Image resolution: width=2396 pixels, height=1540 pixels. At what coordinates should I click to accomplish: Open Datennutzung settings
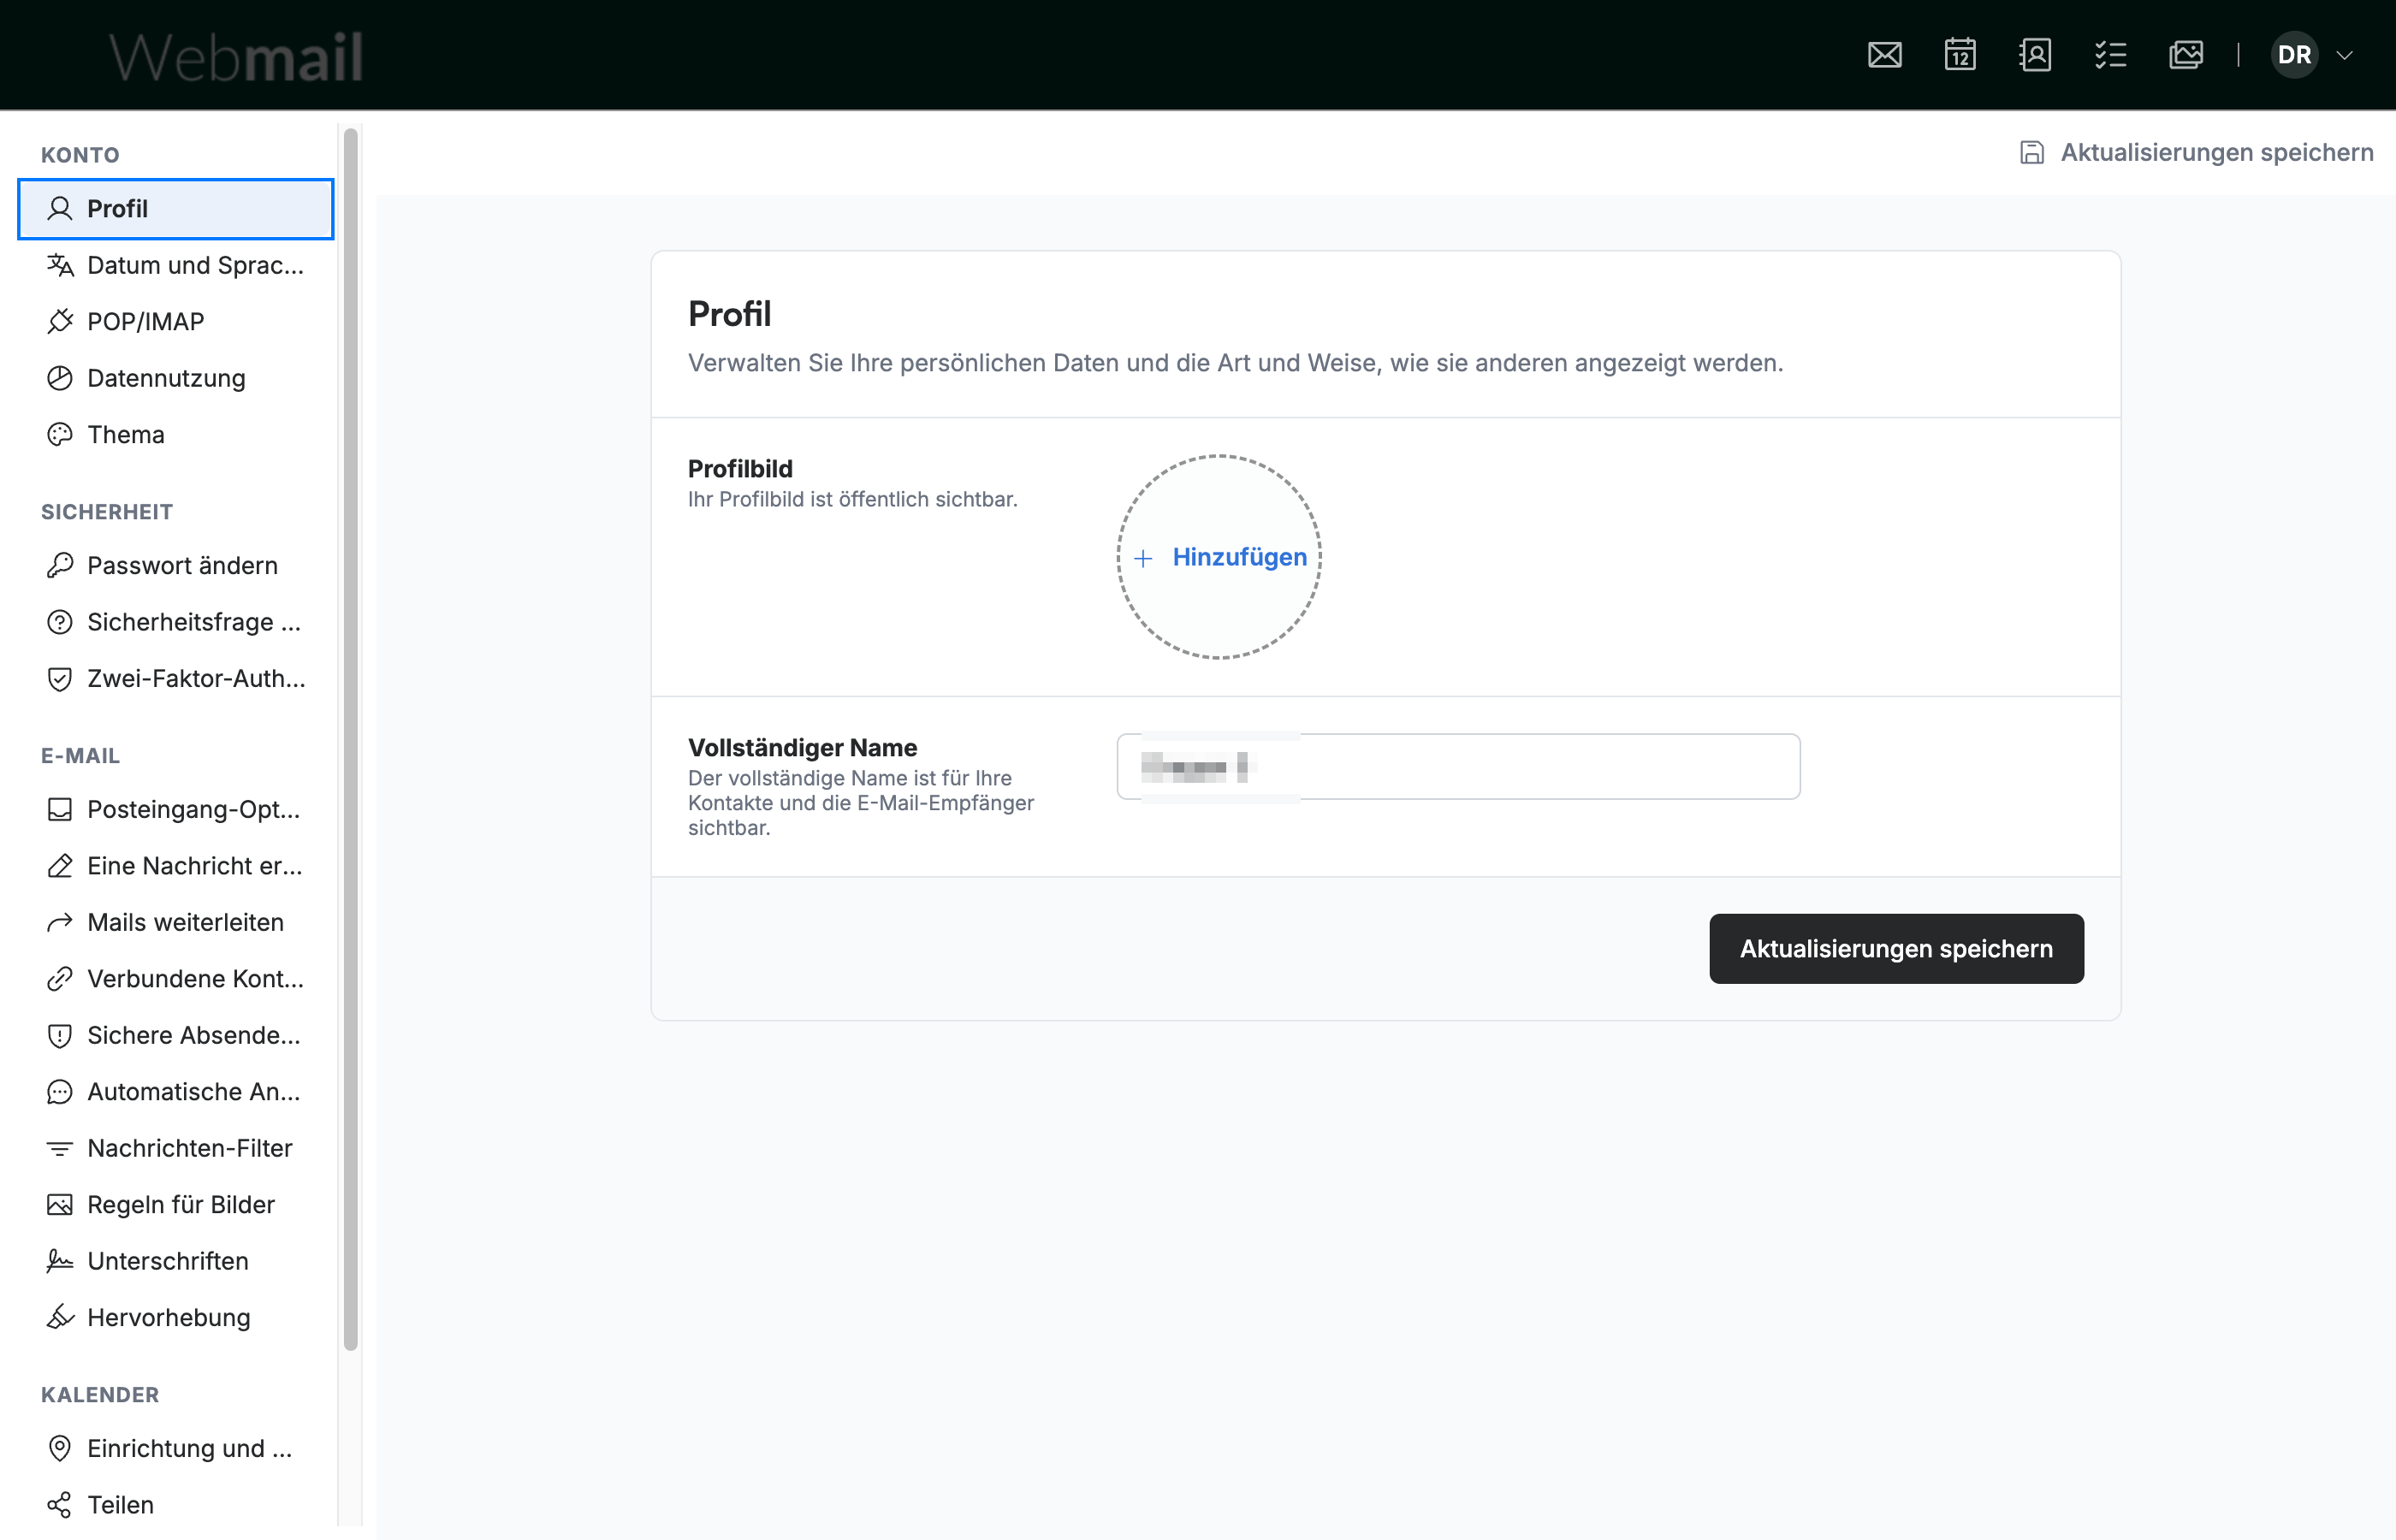[176, 378]
